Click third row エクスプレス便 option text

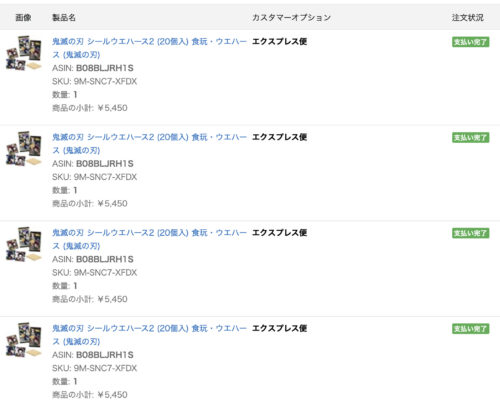pyautogui.click(x=279, y=233)
